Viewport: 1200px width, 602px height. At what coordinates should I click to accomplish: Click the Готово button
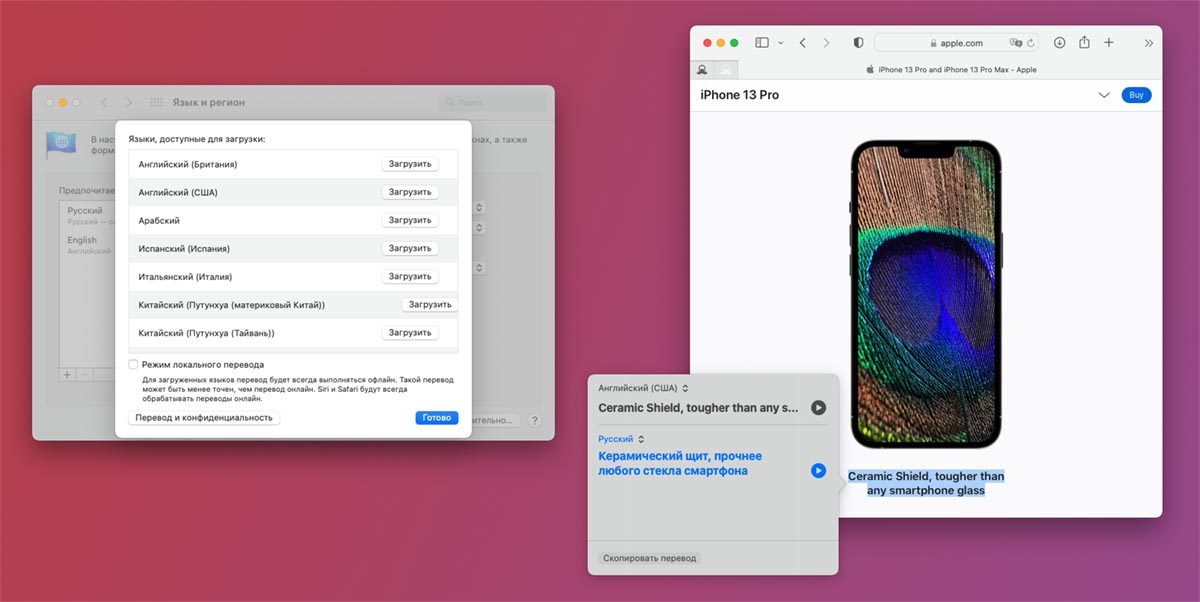436,418
